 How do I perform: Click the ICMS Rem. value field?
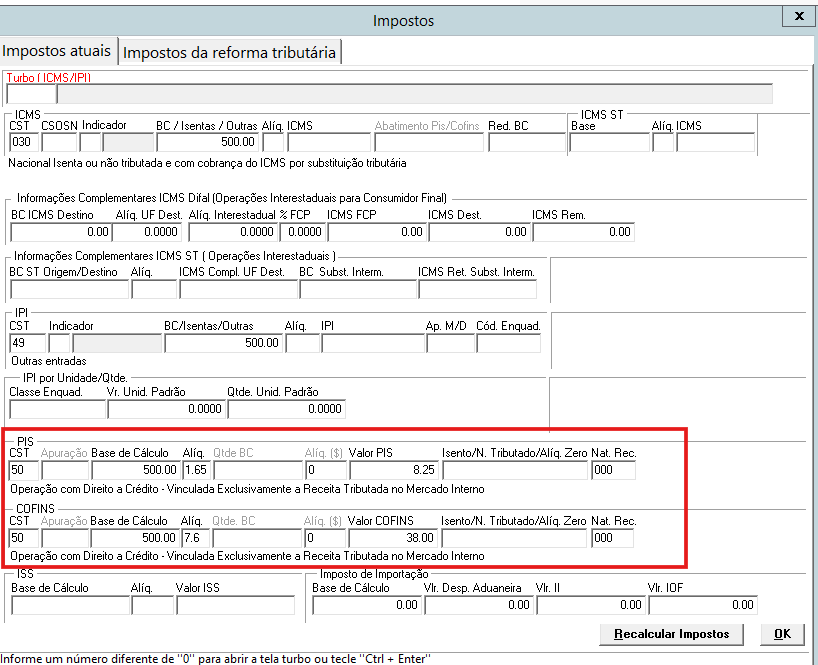[x=583, y=232]
